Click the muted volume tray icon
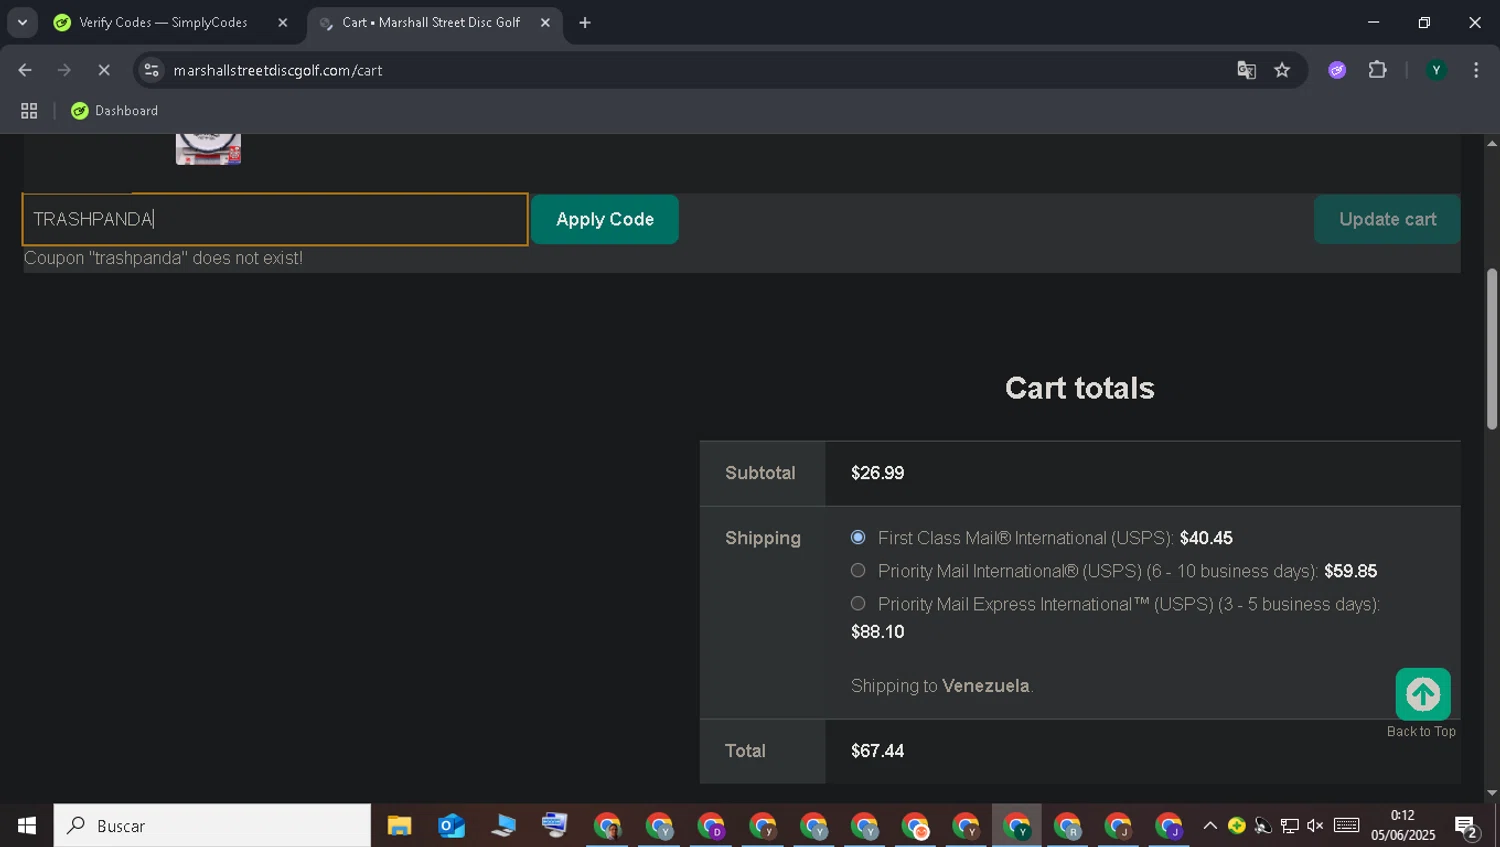This screenshot has width=1500, height=847. click(1315, 826)
